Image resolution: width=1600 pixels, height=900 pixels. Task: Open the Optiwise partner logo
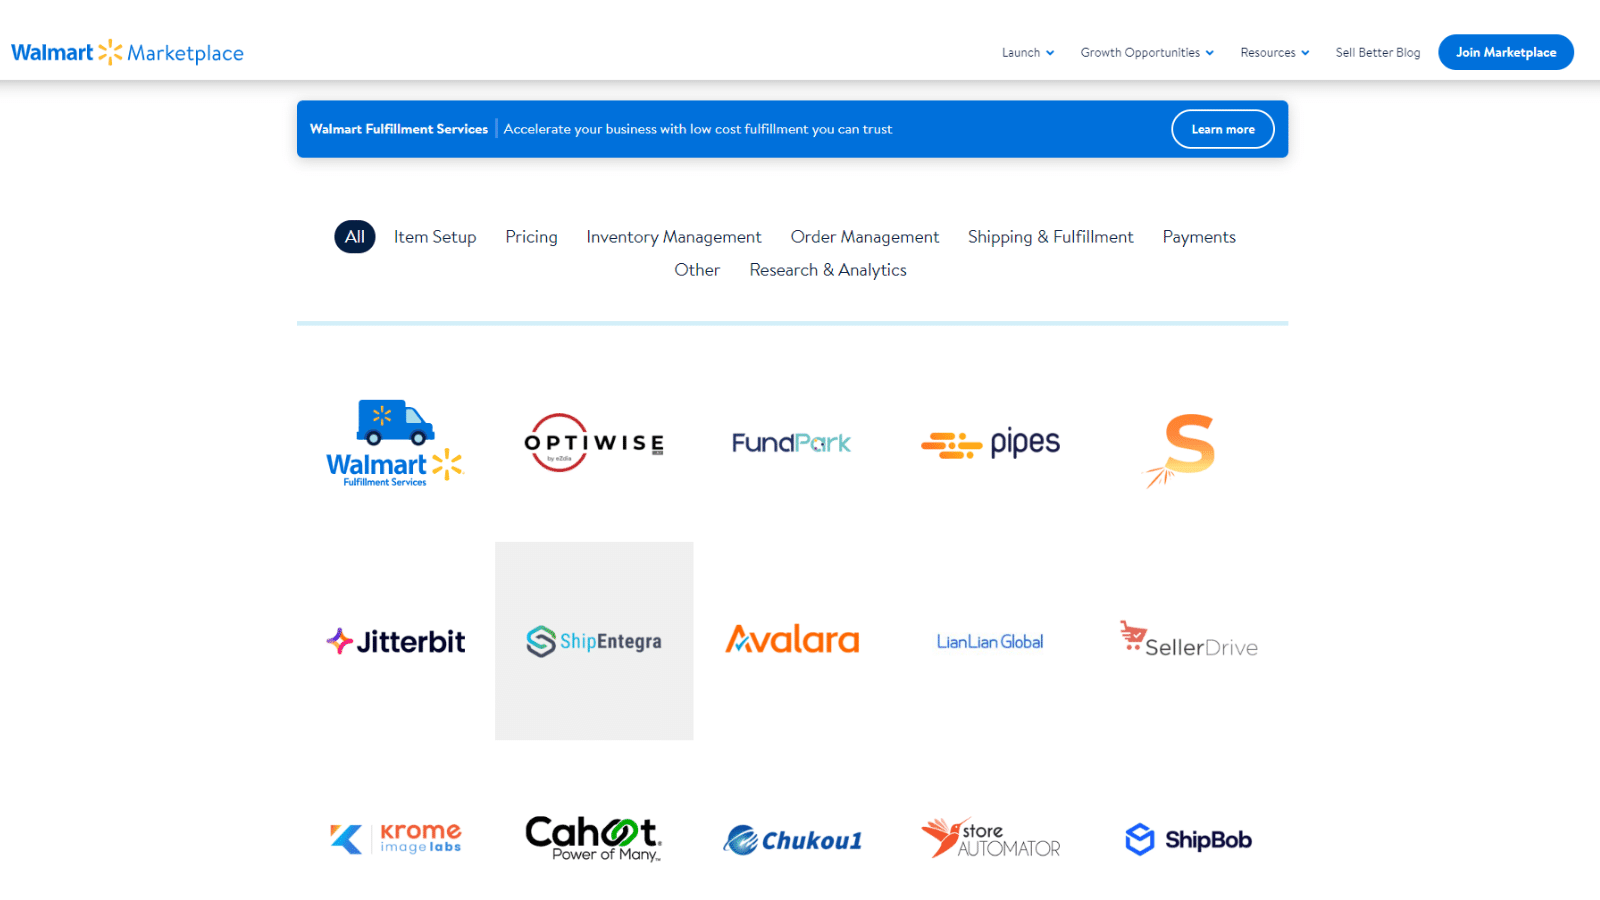594,443
